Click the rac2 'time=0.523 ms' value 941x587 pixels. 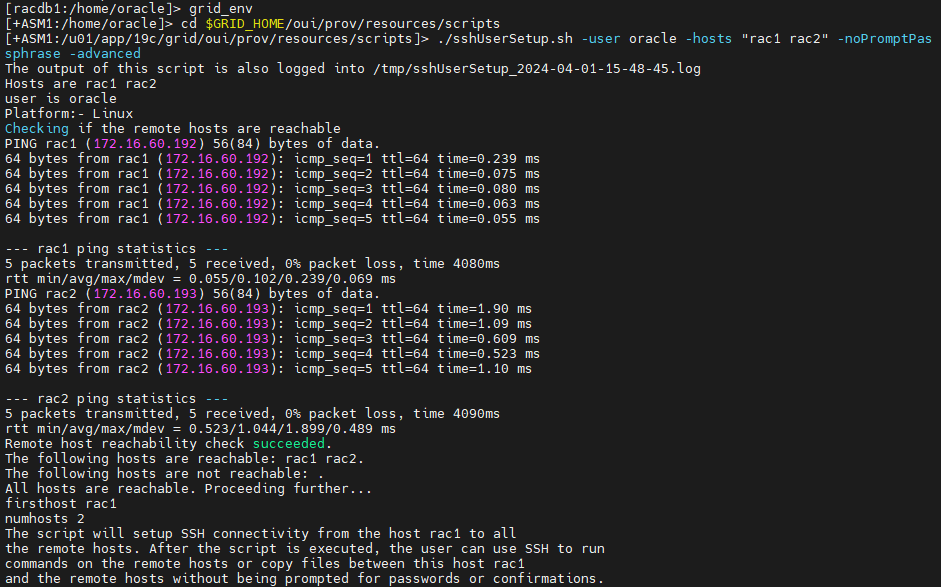pyautogui.click(x=489, y=354)
